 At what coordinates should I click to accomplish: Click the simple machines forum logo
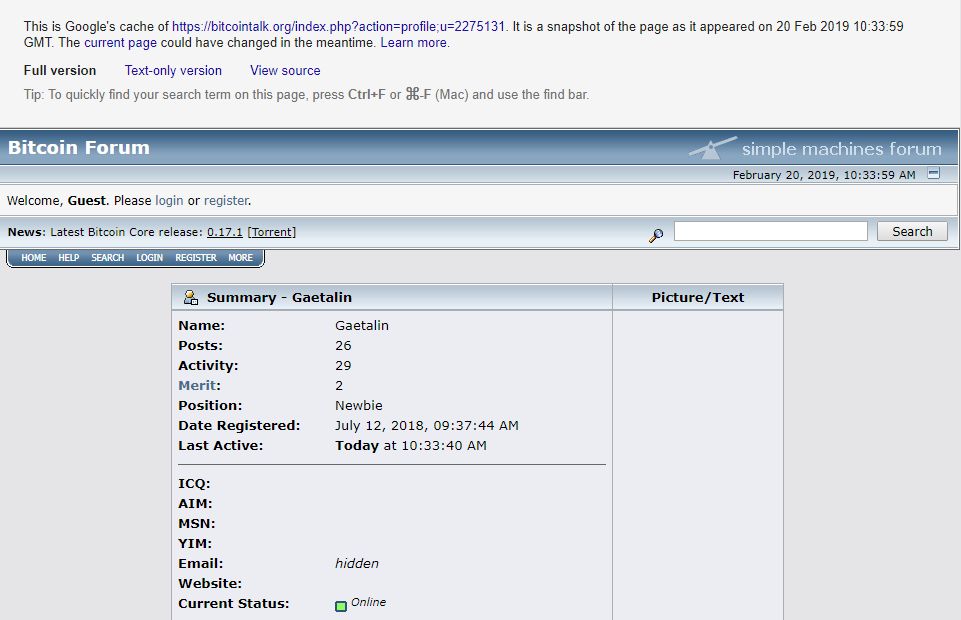(815, 148)
